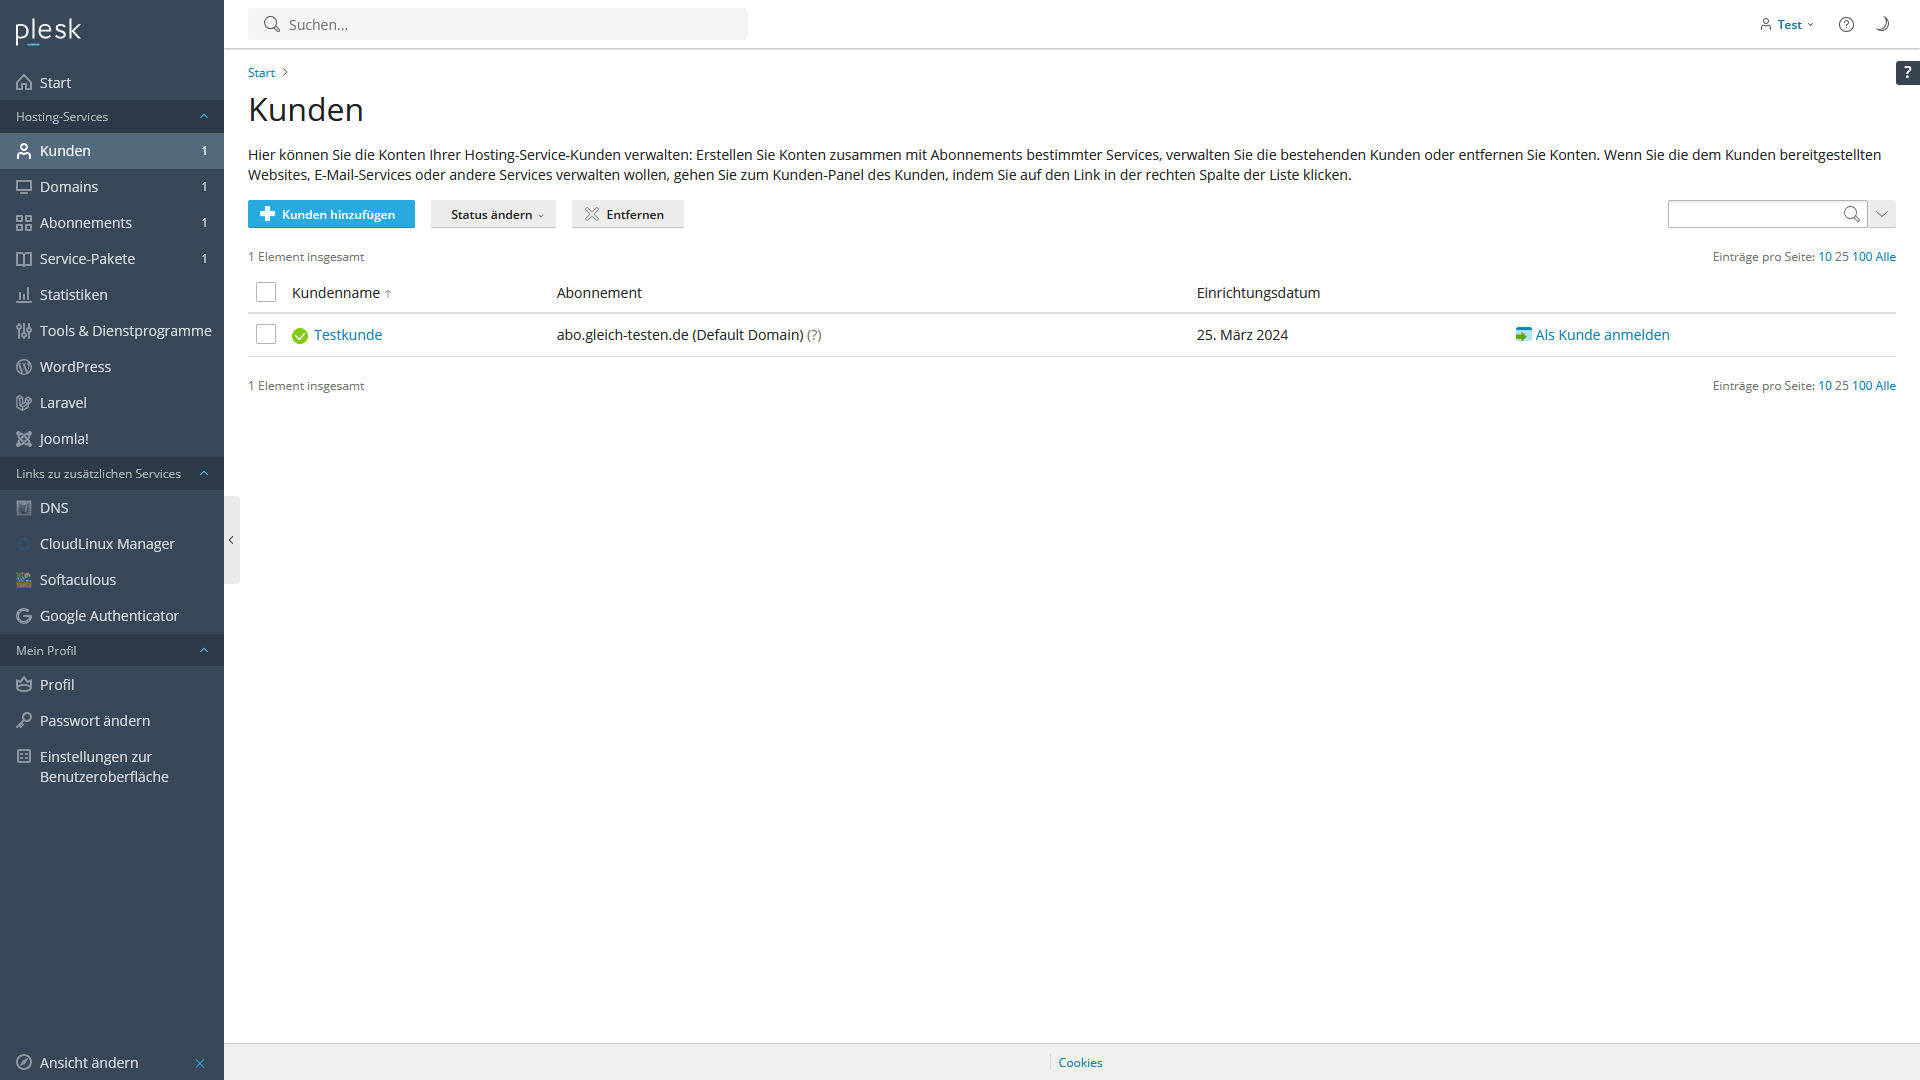Go to WordPress in the sidebar

75,367
